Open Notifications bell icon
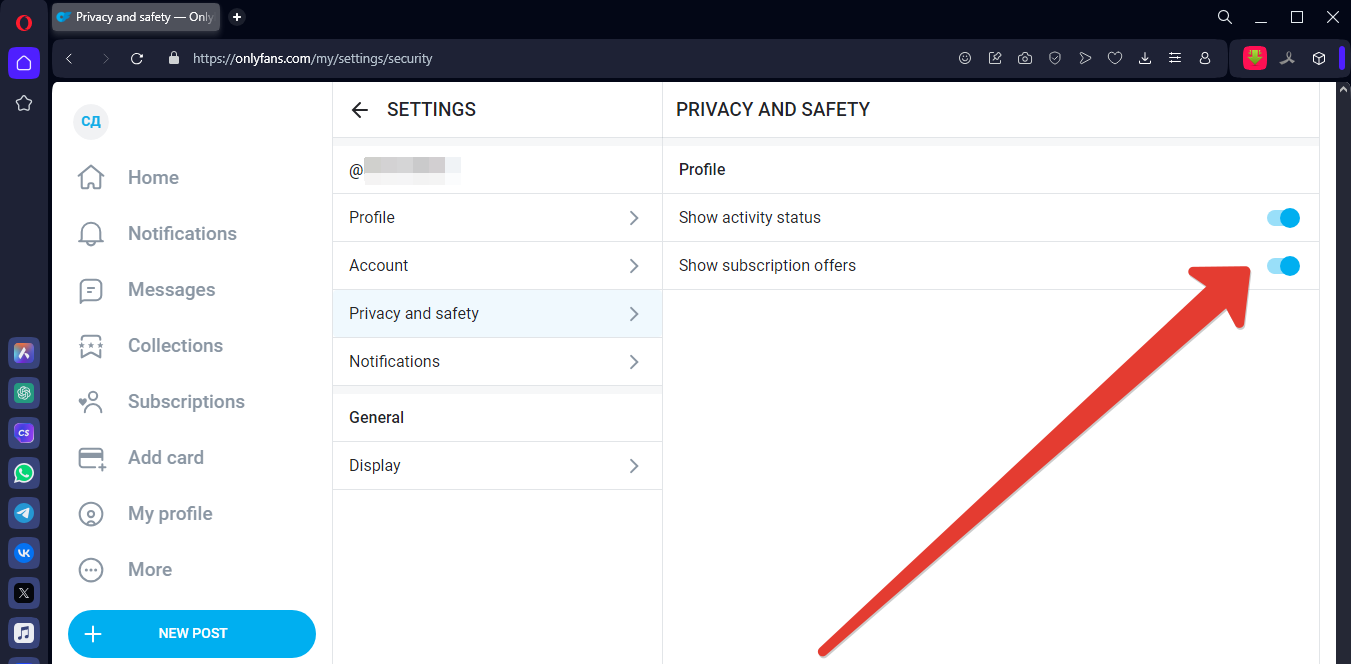The height and width of the screenshot is (664, 1351). pyautogui.click(x=91, y=234)
